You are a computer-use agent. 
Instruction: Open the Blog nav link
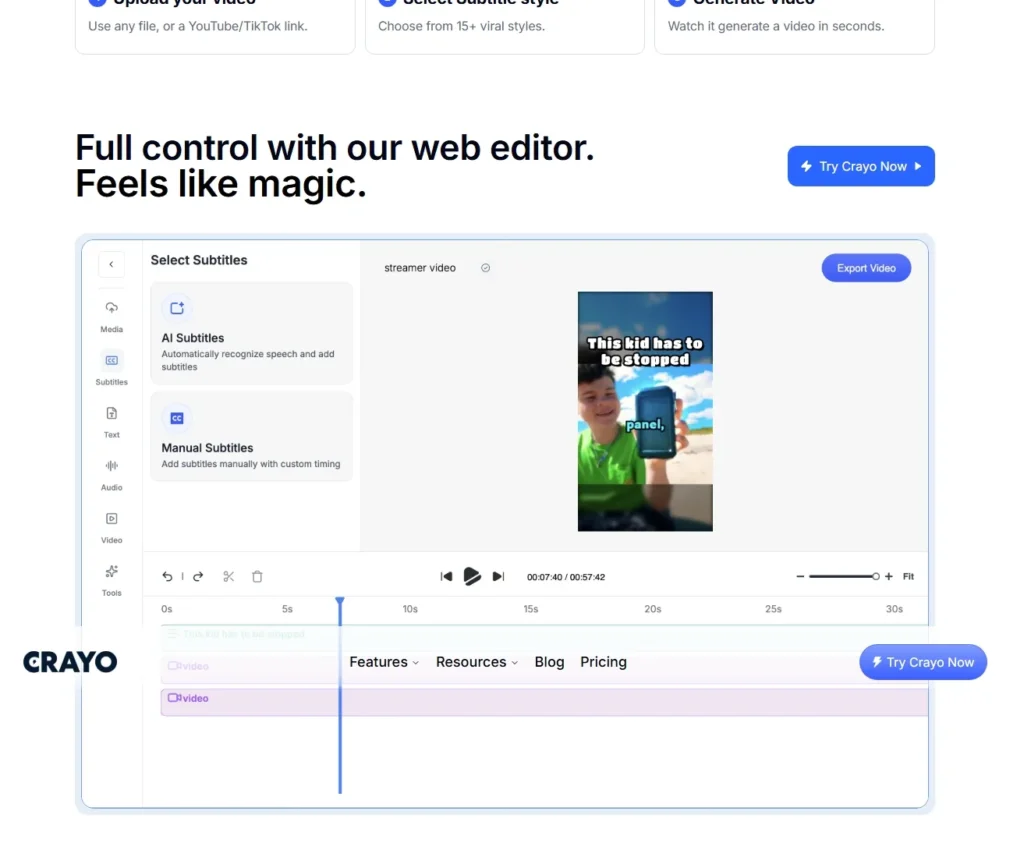[x=549, y=662]
